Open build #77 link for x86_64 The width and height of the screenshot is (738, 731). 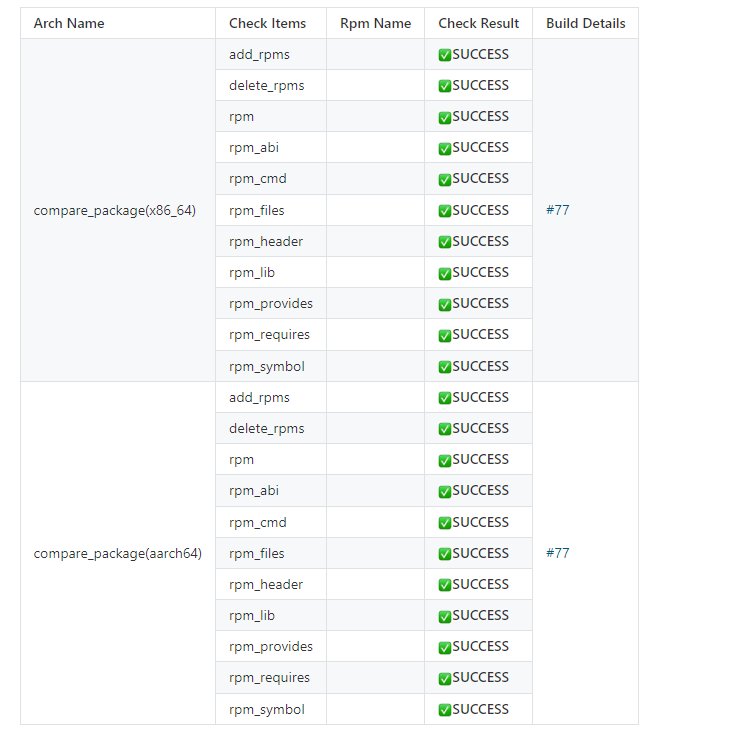pyautogui.click(x=557, y=210)
